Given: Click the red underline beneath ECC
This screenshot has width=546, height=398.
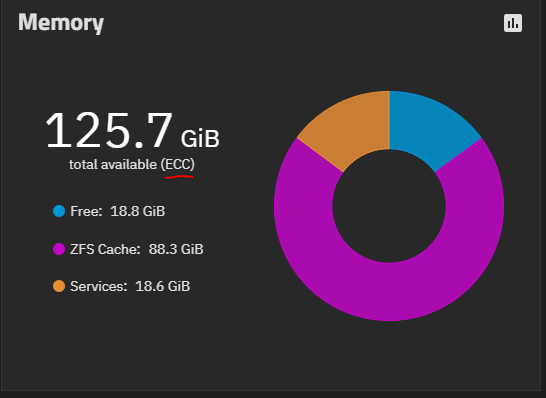Looking at the screenshot, I should (179, 177).
